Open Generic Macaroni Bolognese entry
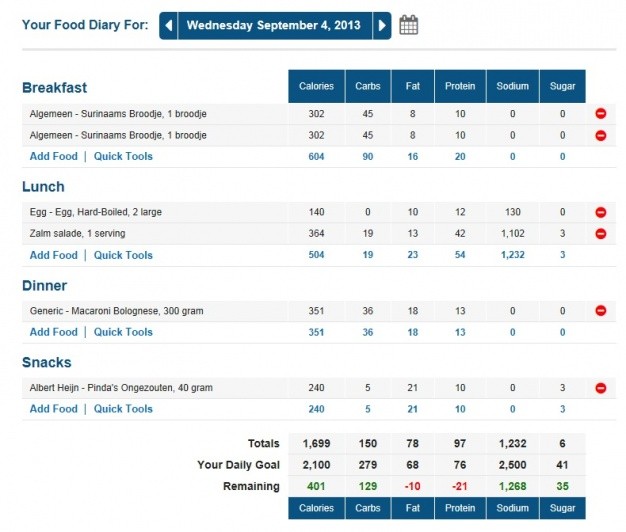The width and height of the screenshot is (626, 532). 116,311
